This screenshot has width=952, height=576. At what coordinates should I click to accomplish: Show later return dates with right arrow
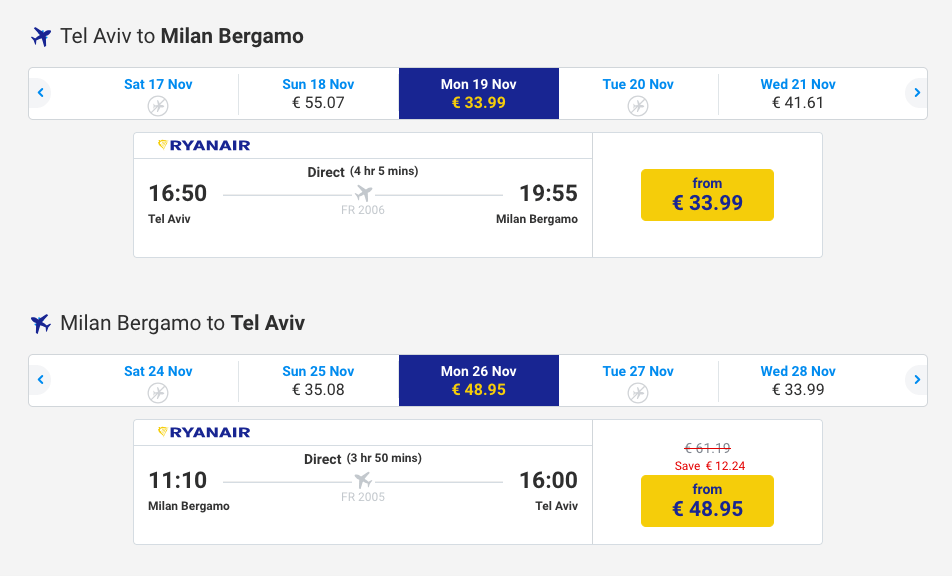(x=916, y=380)
